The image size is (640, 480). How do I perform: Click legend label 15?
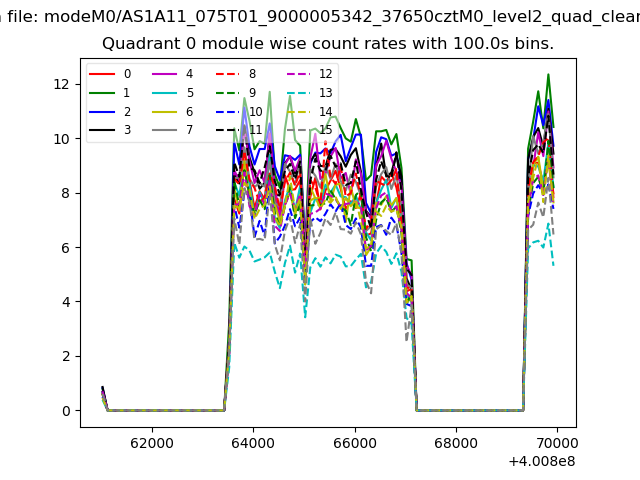pyautogui.click(x=326, y=130)
